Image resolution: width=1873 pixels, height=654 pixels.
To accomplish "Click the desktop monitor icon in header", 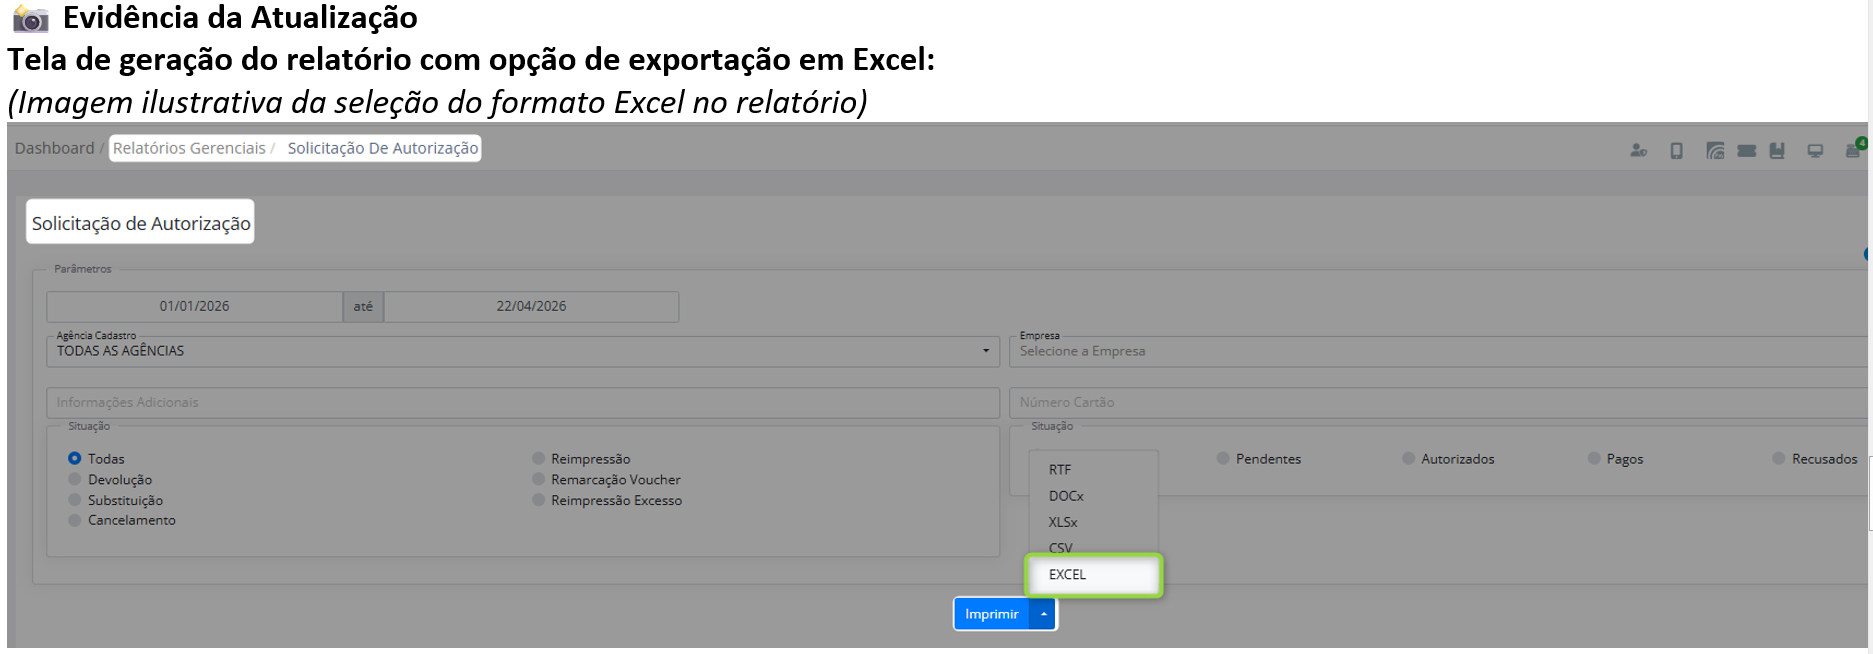I will click(x=1815, y=151).
